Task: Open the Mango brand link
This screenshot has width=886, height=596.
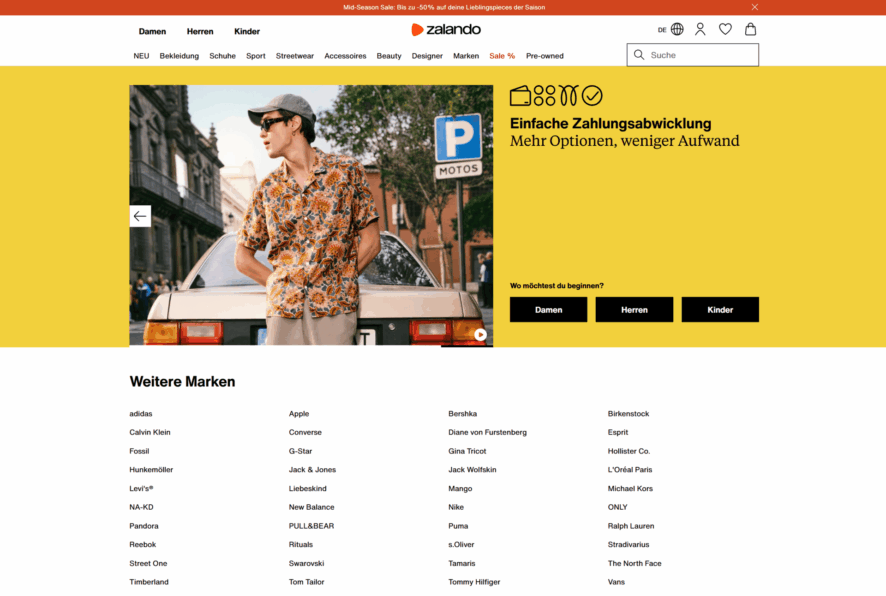Action: coord(461,489)
